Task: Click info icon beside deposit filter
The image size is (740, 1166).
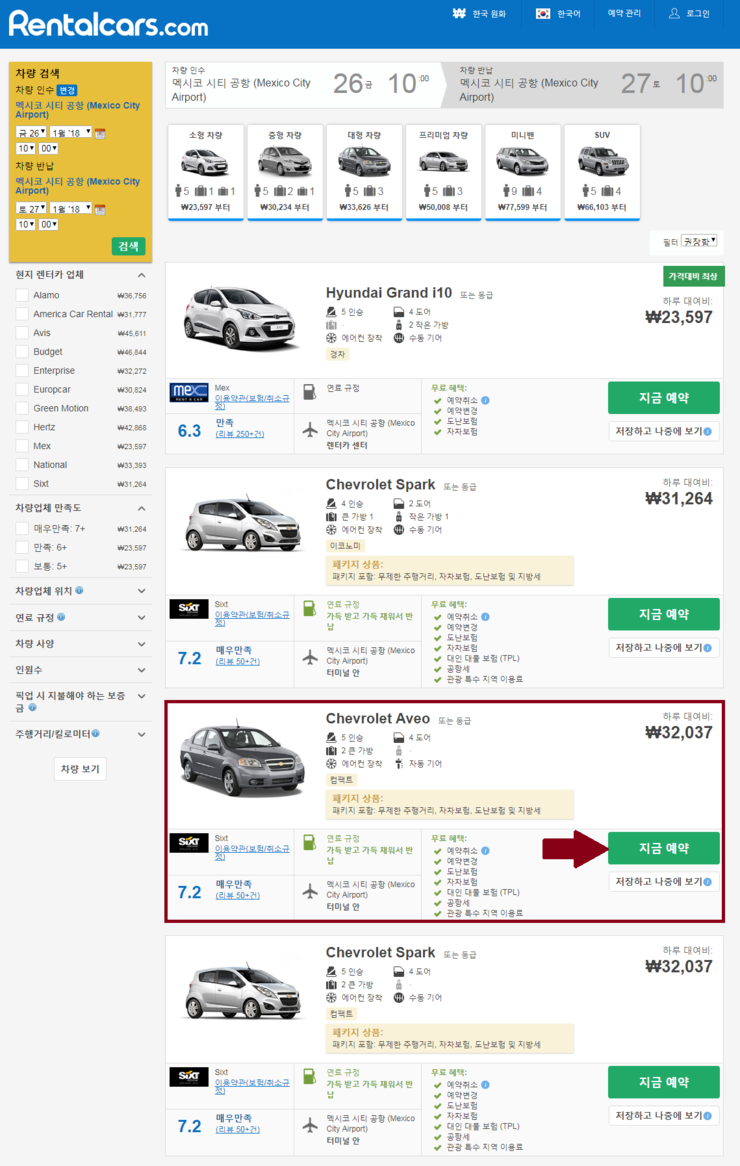Action: click(32, 707)
